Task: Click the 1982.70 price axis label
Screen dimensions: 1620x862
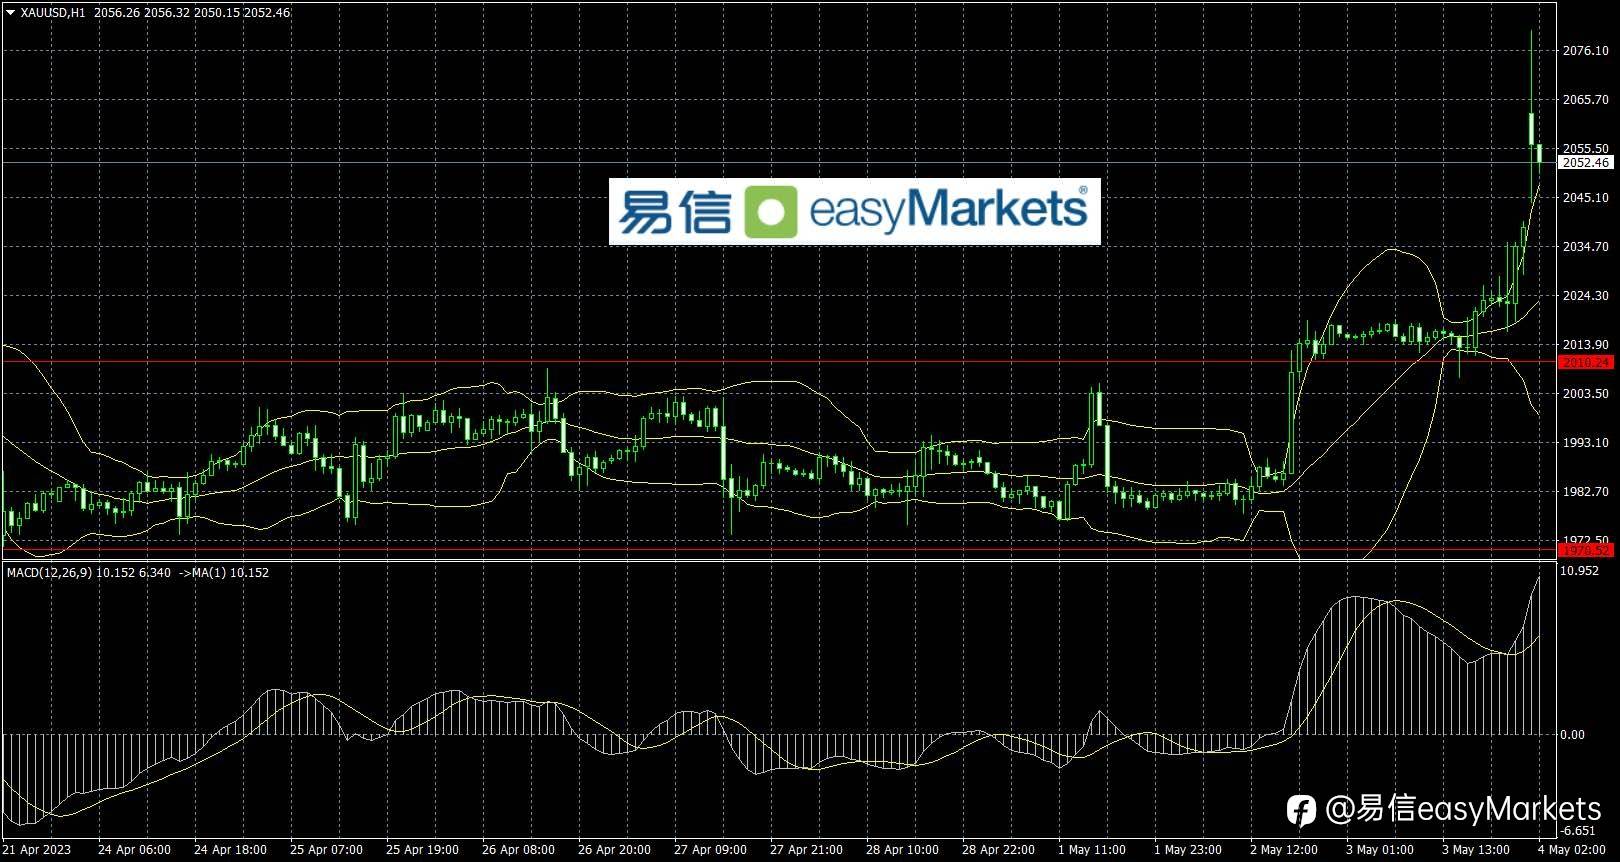Action: coord(1586,492)
